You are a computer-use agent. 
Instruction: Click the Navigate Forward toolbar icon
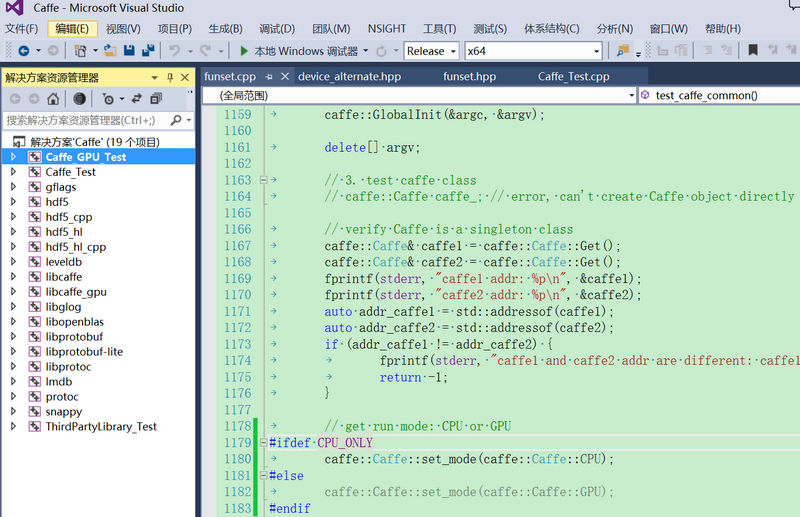[x=53, y=51]
